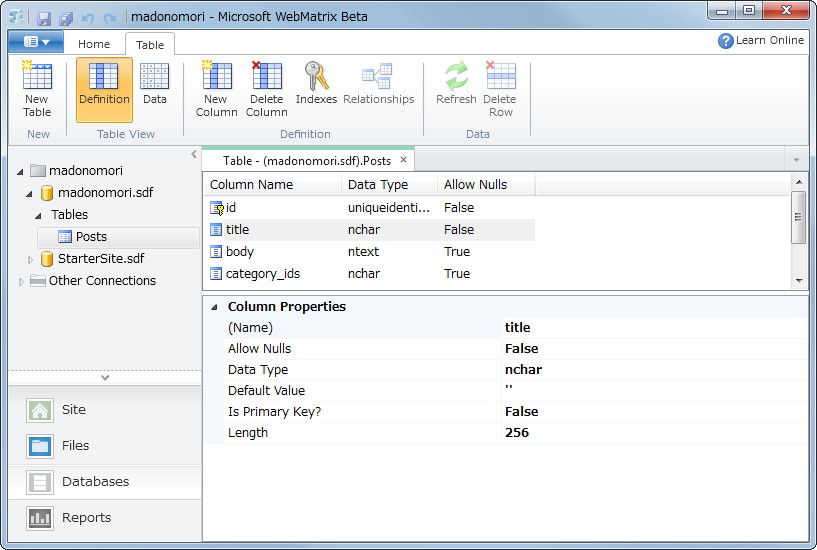Click the Redo arrow icon
Image resolution: width=817 pixels, height=550 pixels.
click(x=109, y=19)
